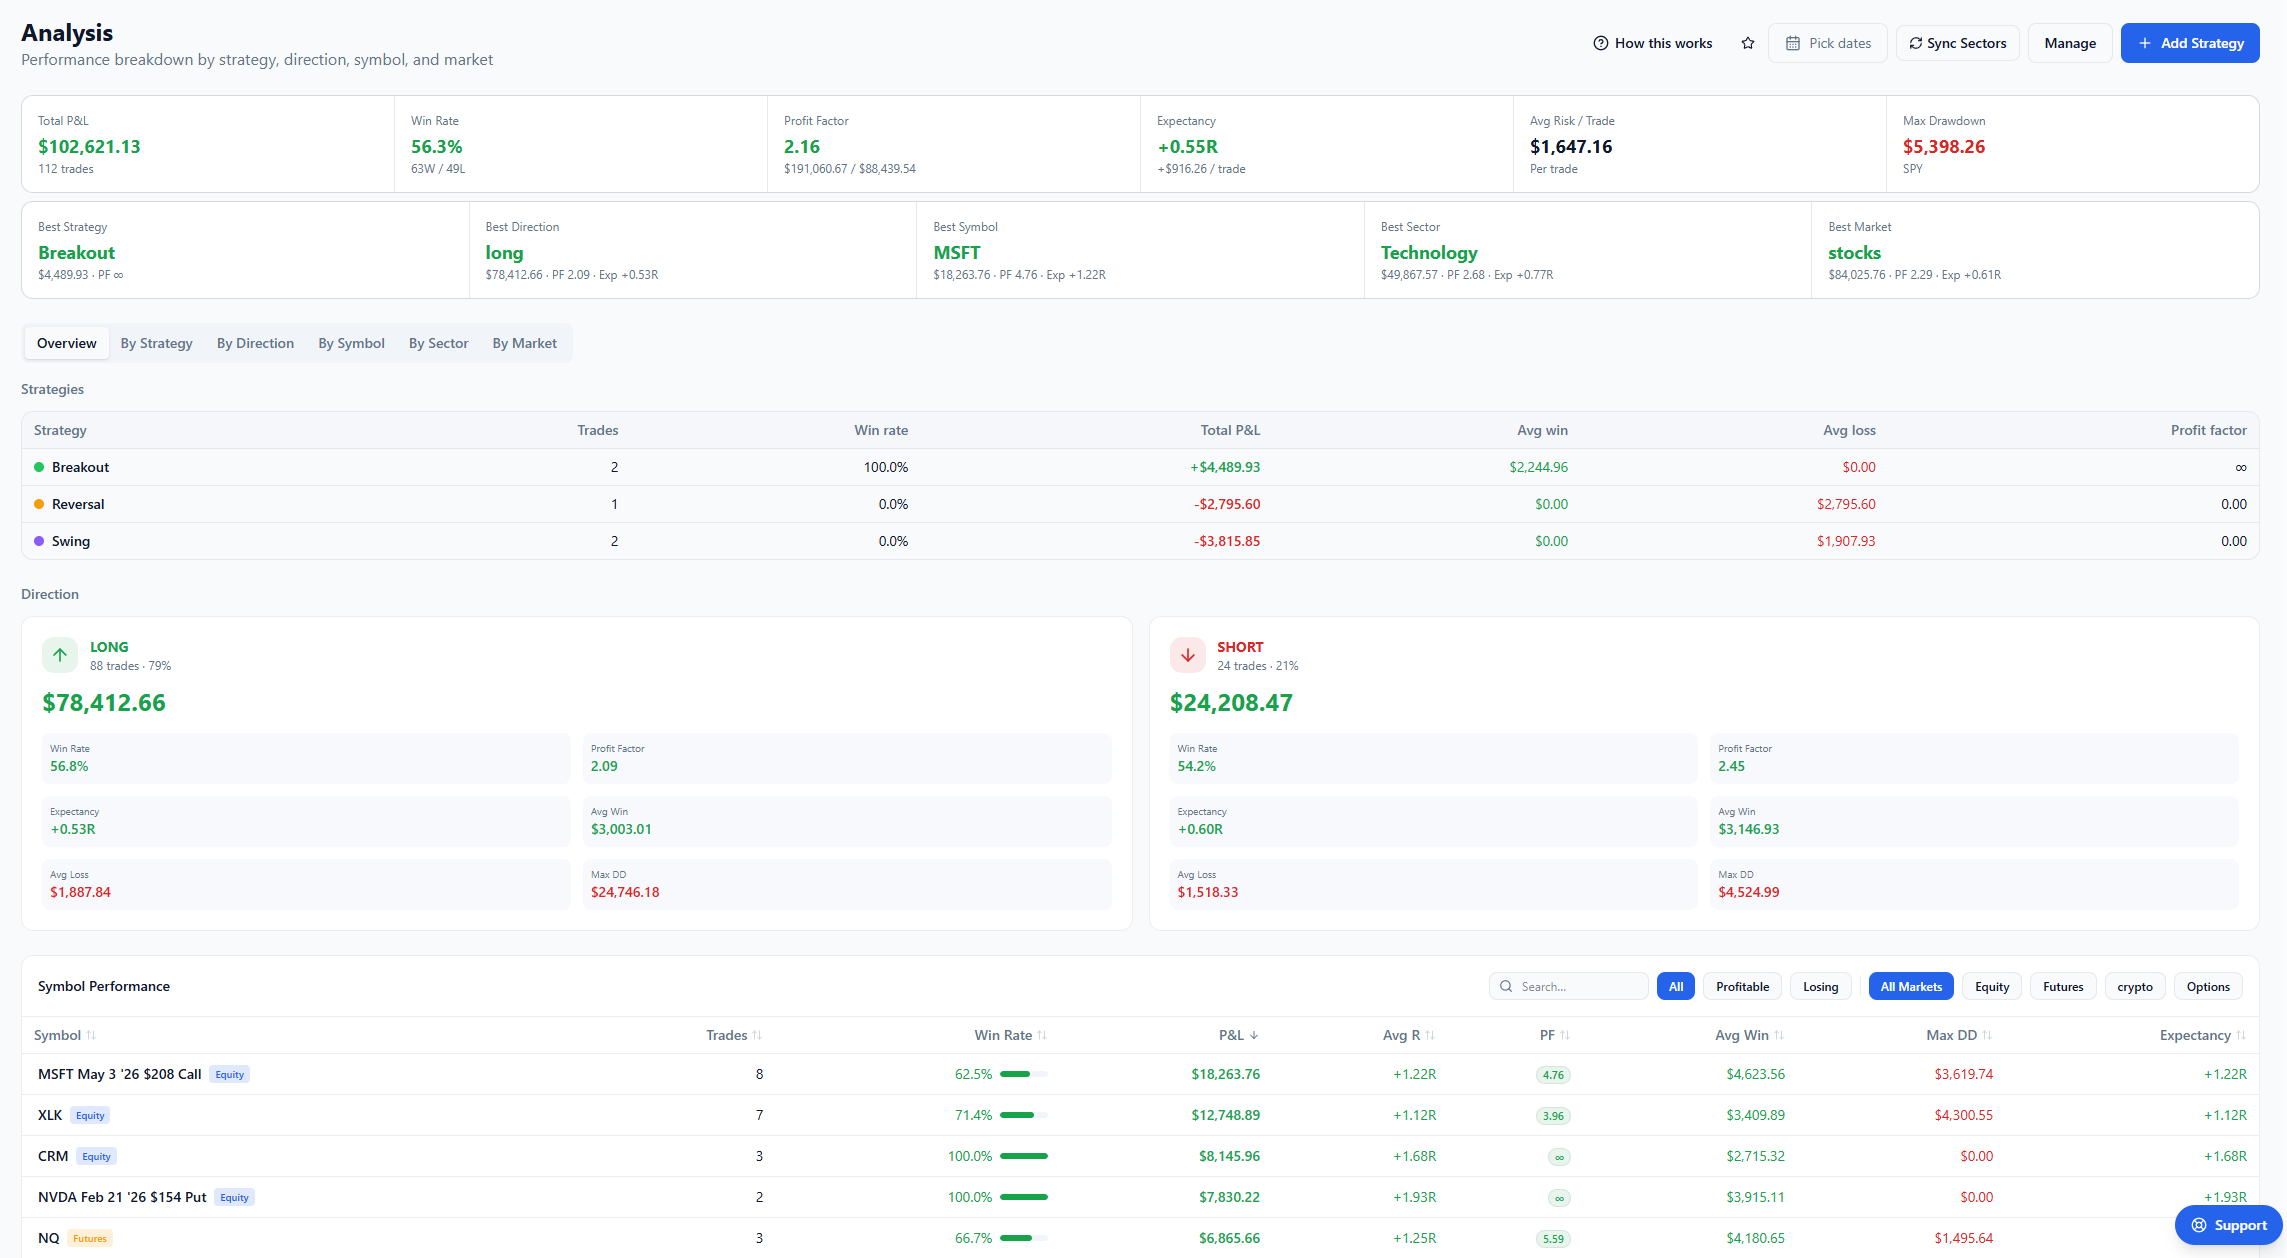Filter by crypto market
This screenshot has height=1258, width=2287.
(x=2135, y=986)
